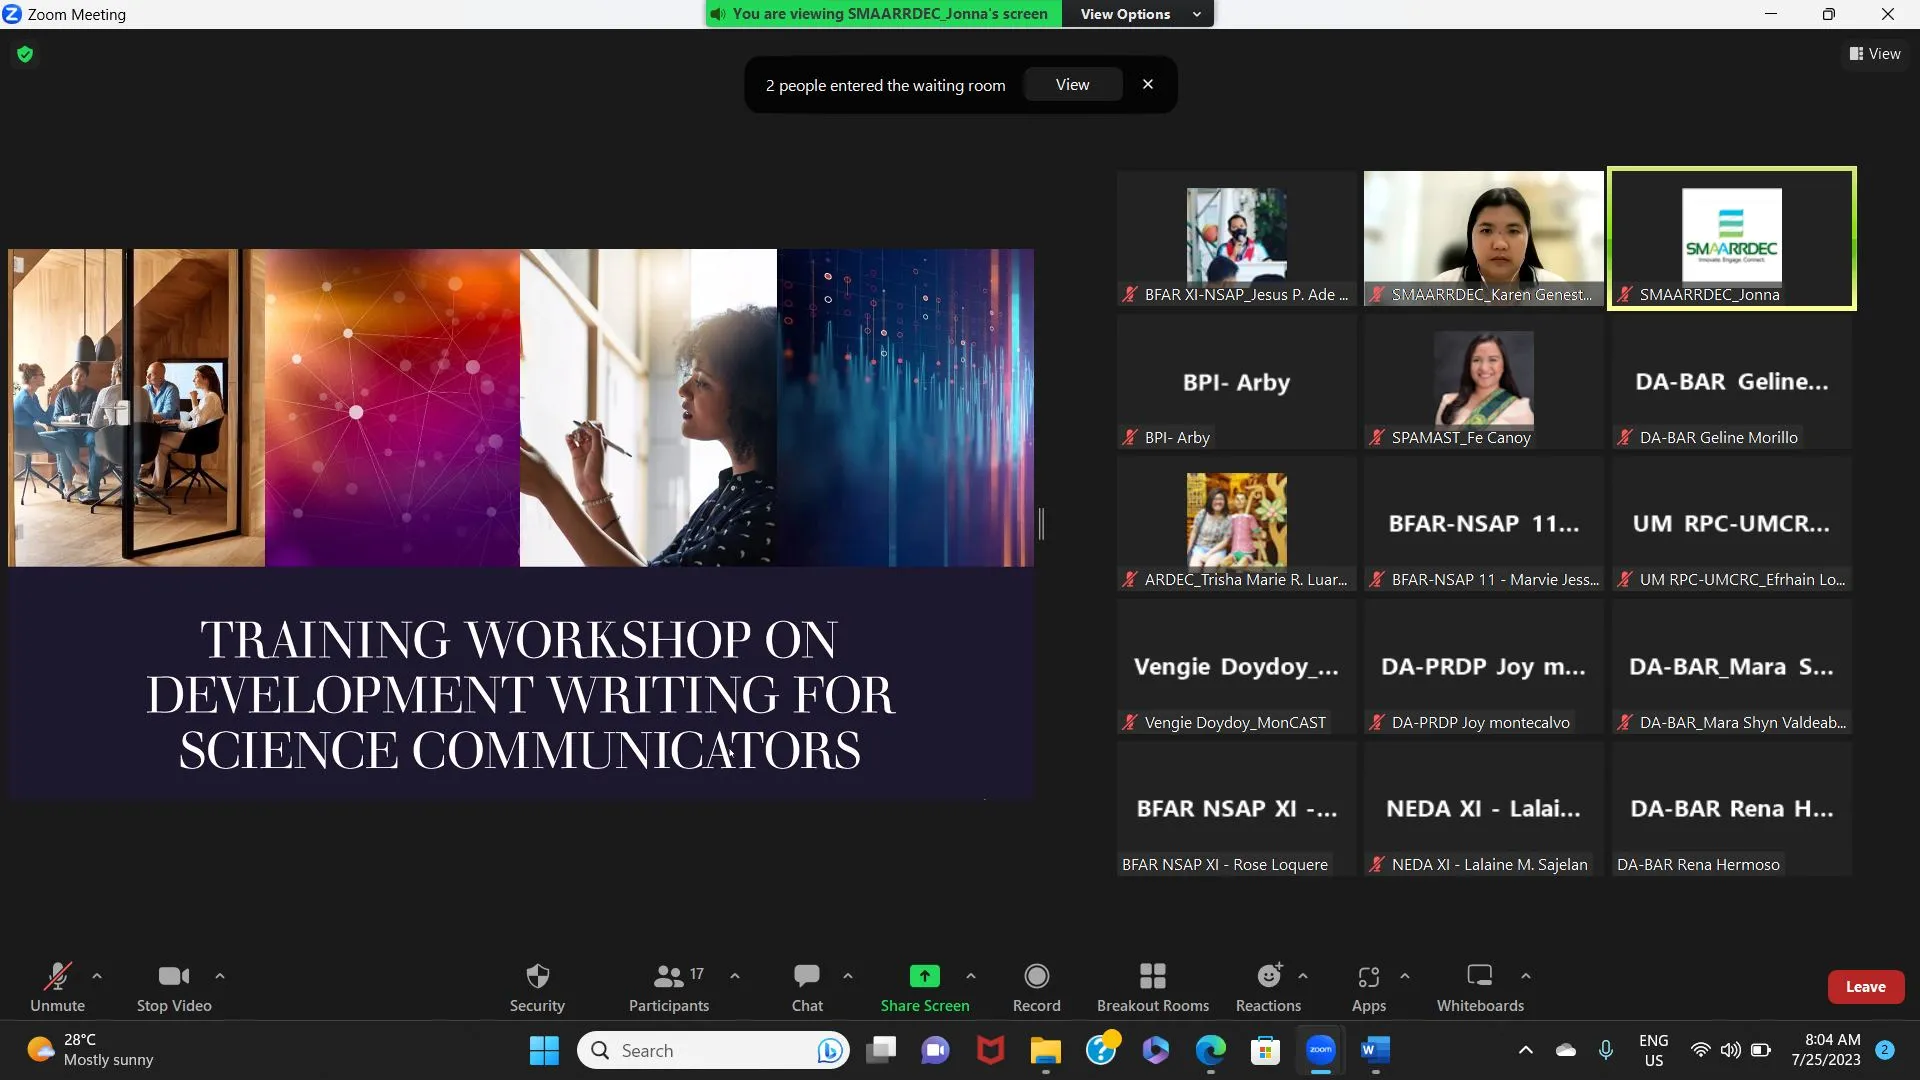Expand video options arrow beside Stop Video

pyautogui.click(x=220, y=975)
